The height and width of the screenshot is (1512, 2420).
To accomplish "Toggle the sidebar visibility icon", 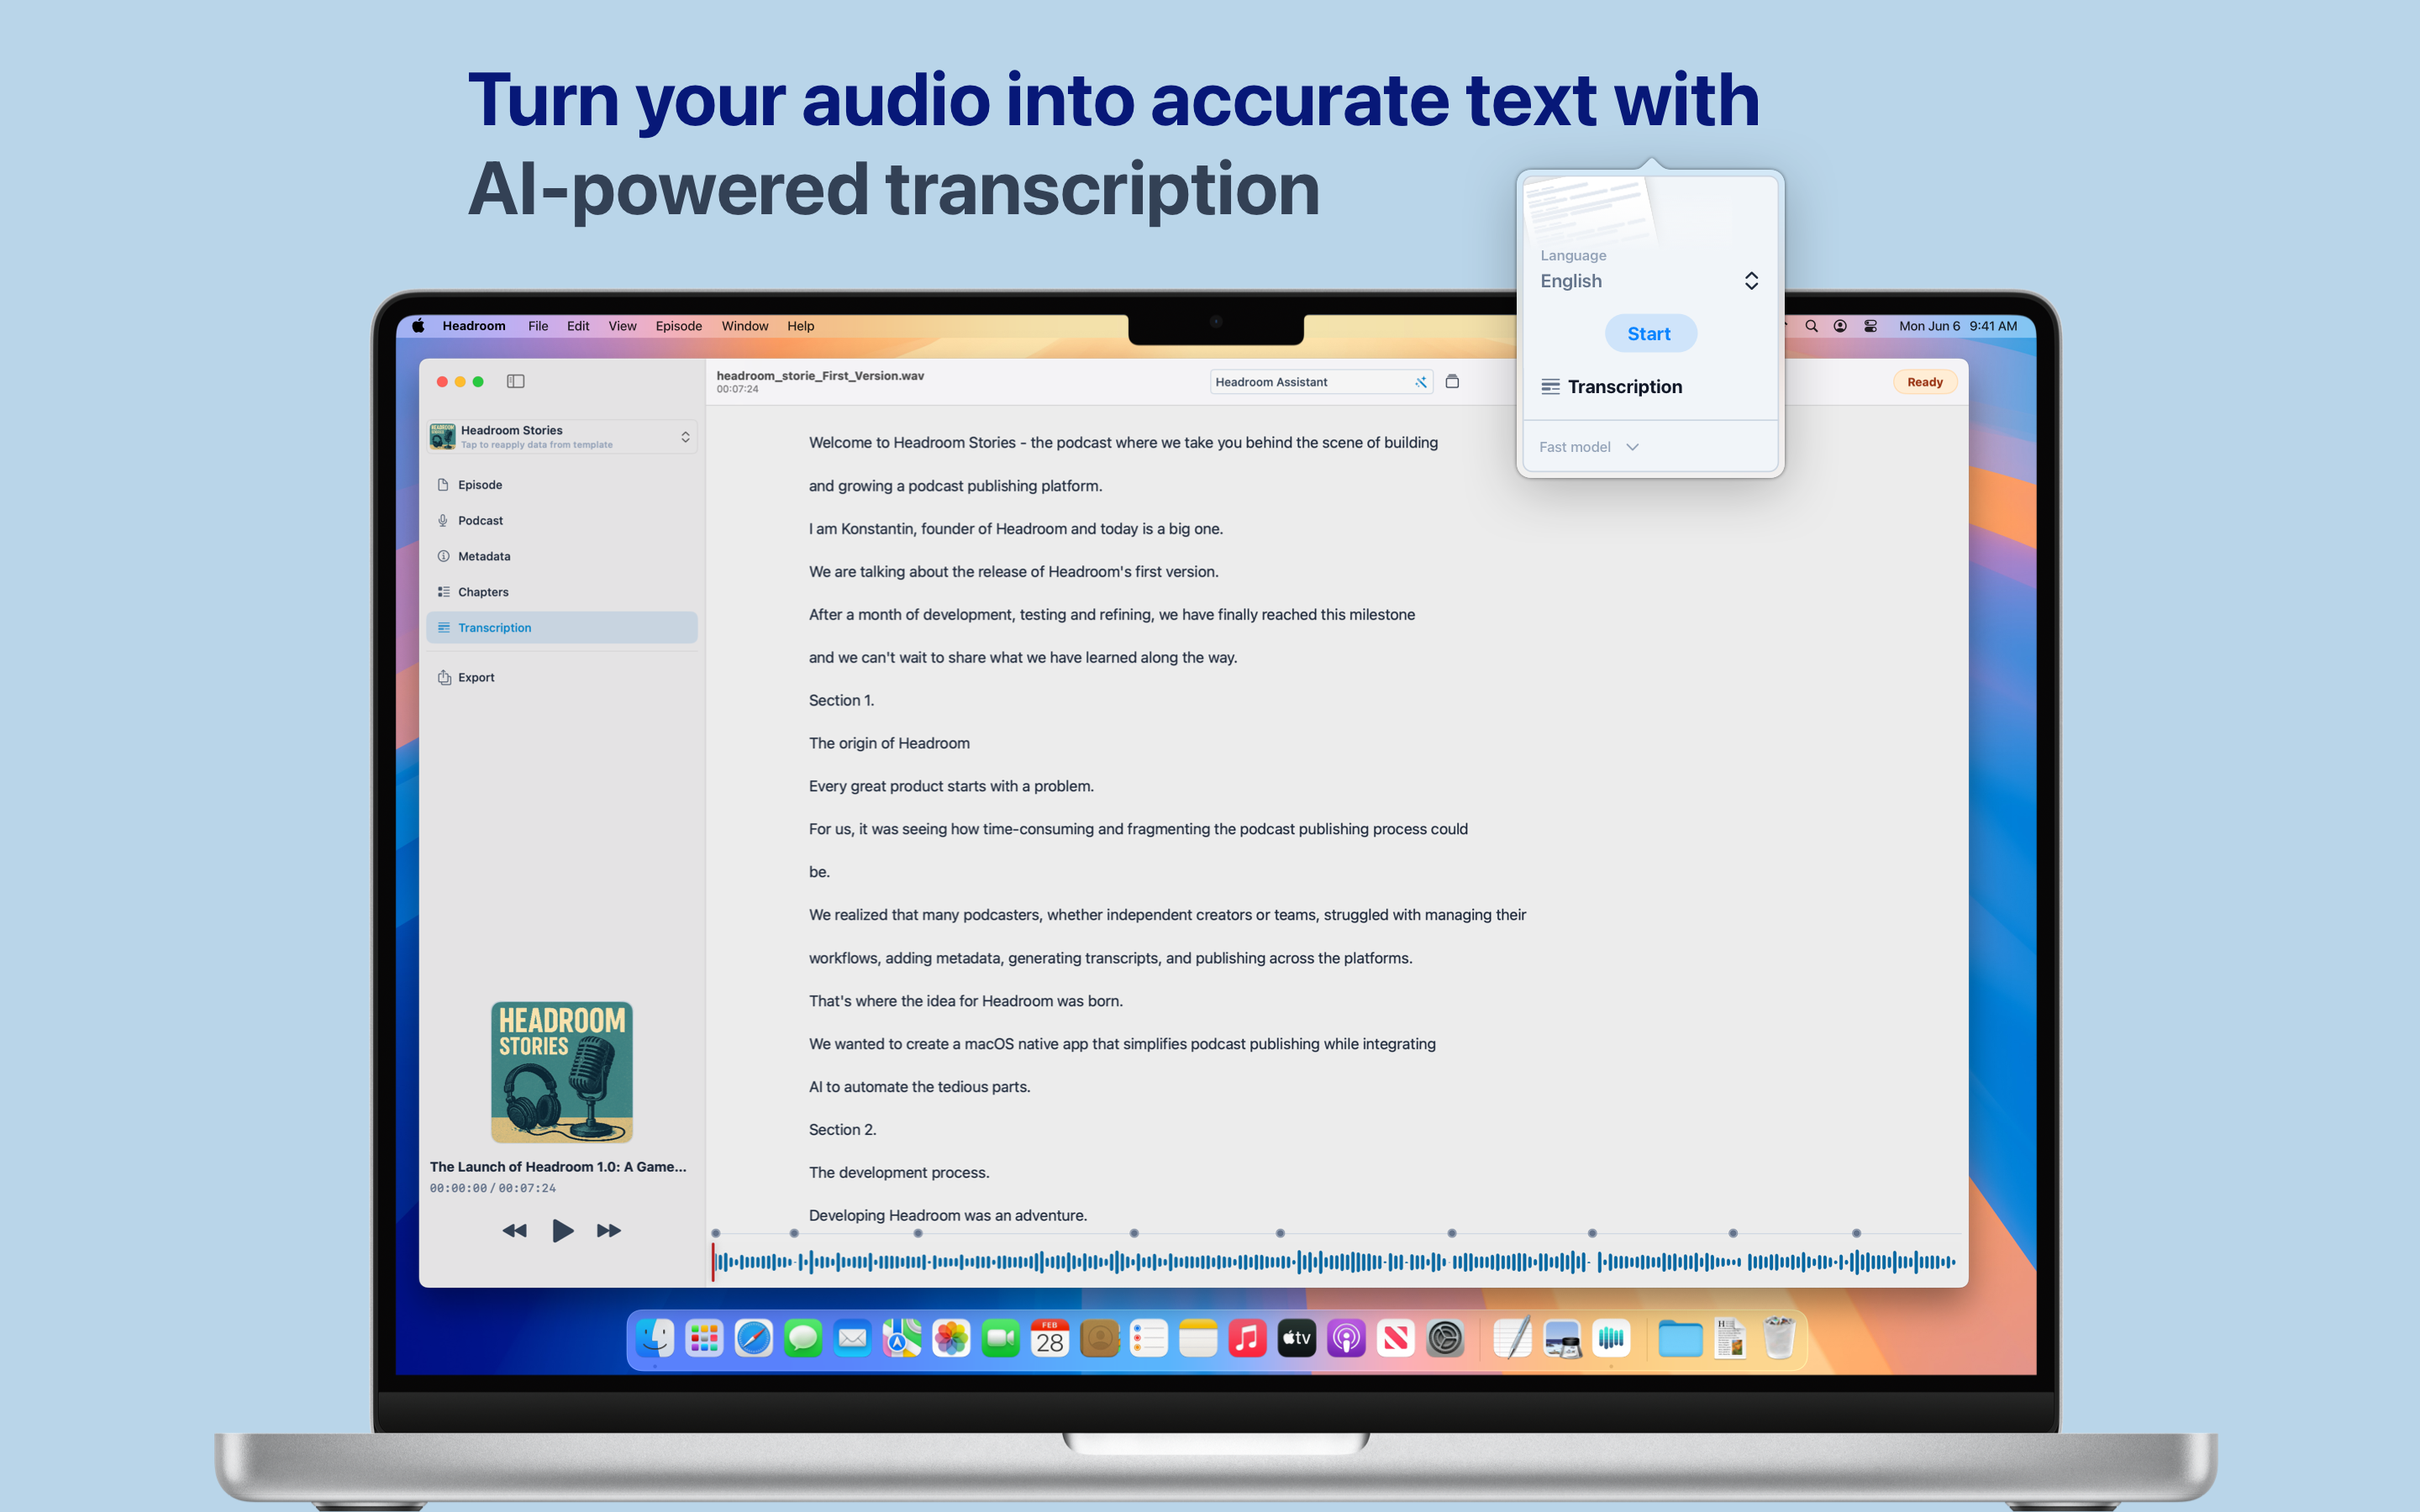I will coord(516,381).
